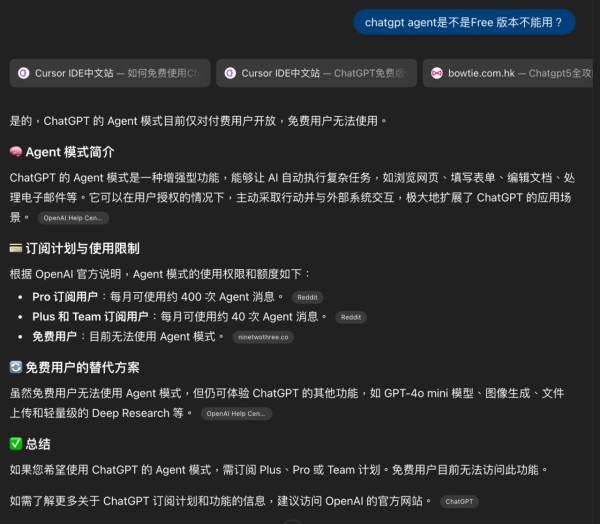Click sentence starting 如需了解更多关于 ChatGPT

click(x=221, y=501)
